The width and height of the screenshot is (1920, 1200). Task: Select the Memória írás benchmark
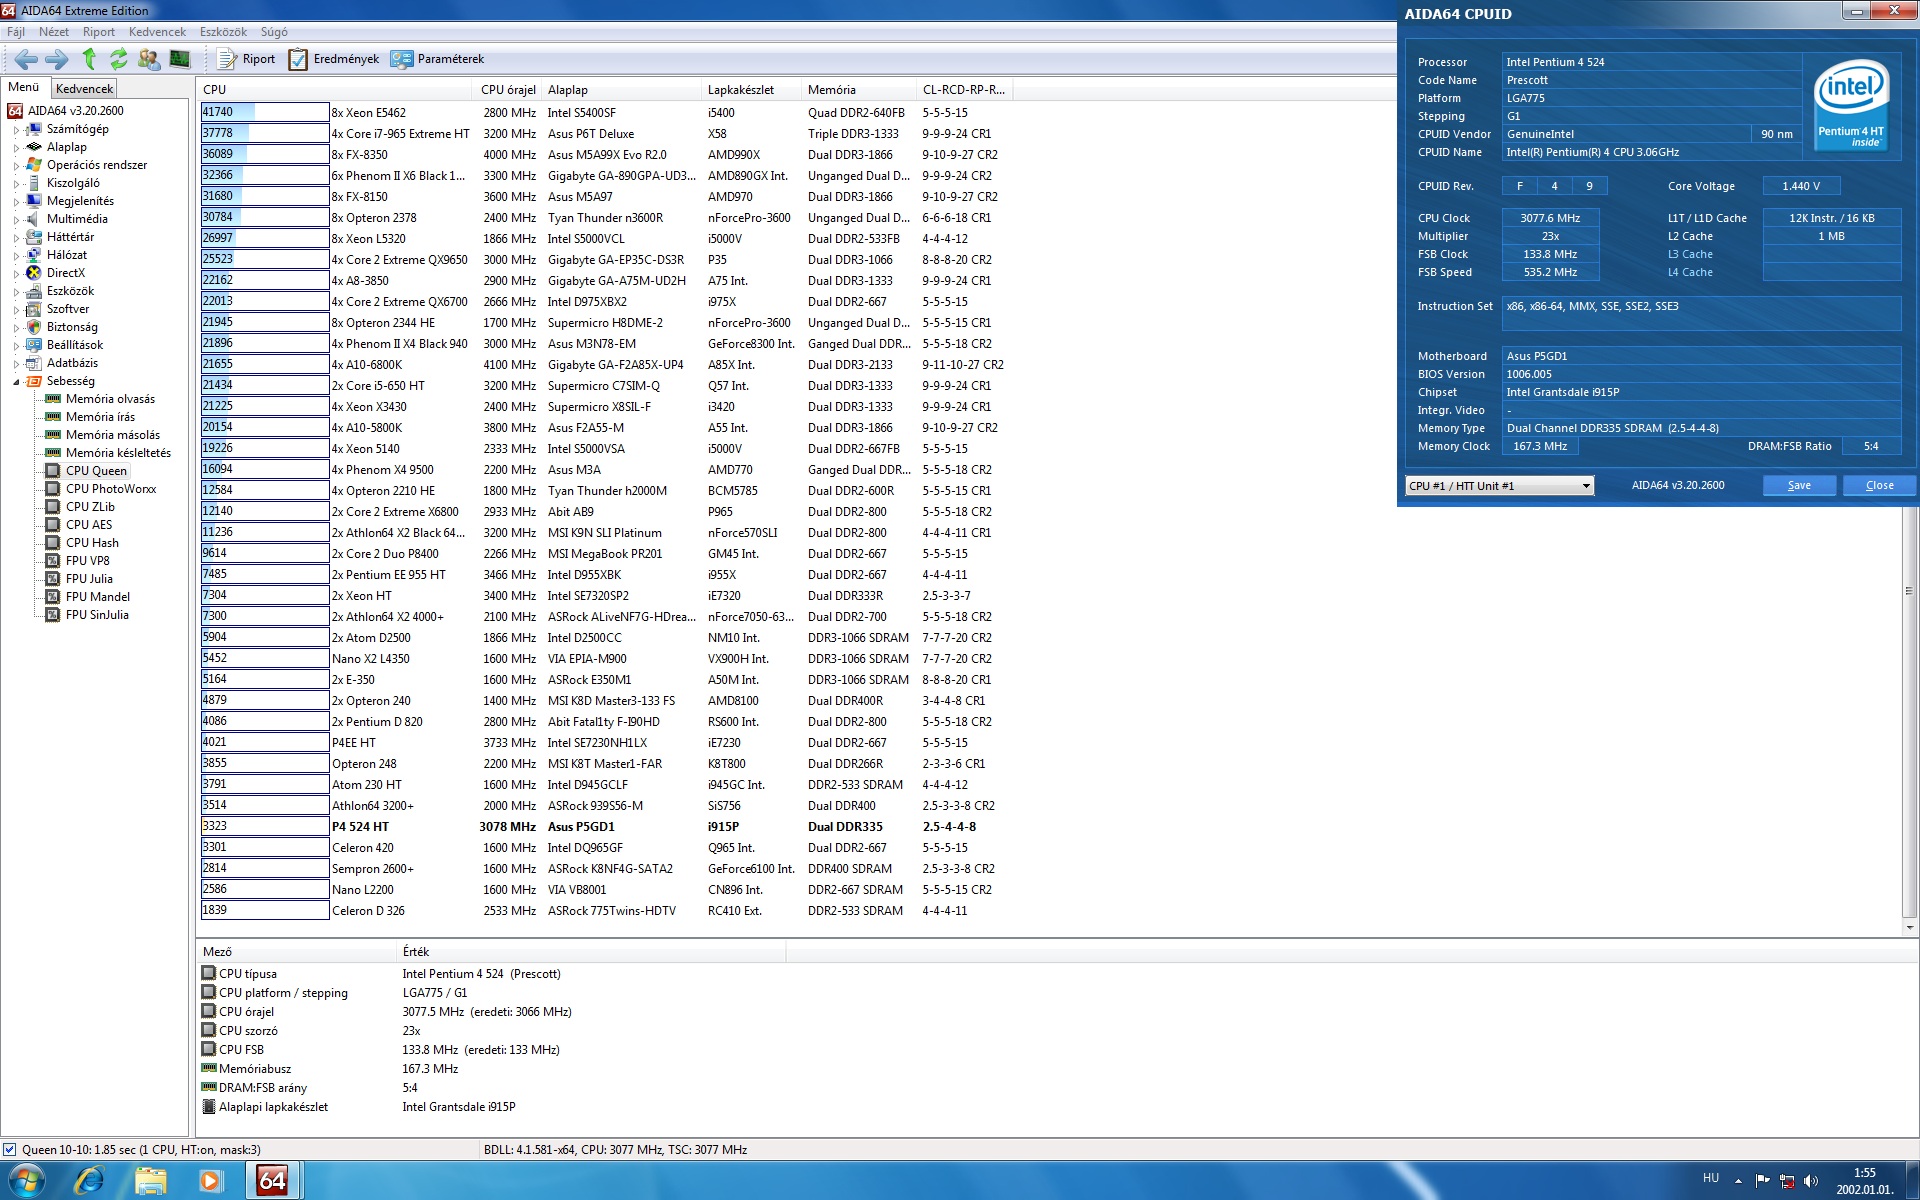click(100, 417)
